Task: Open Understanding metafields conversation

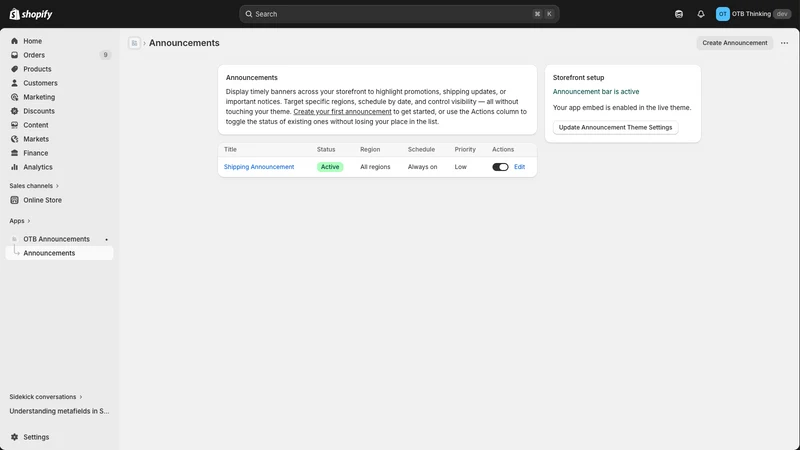Action: [59, 411]
